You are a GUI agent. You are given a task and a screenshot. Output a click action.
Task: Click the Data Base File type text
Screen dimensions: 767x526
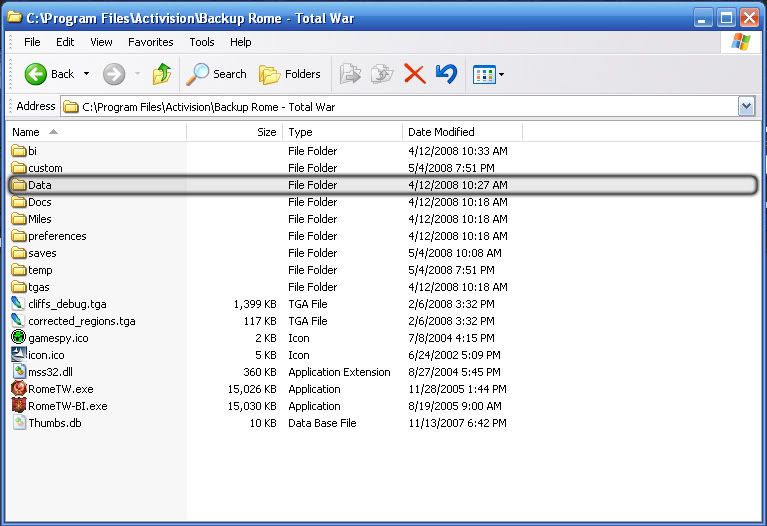[322, 423]
